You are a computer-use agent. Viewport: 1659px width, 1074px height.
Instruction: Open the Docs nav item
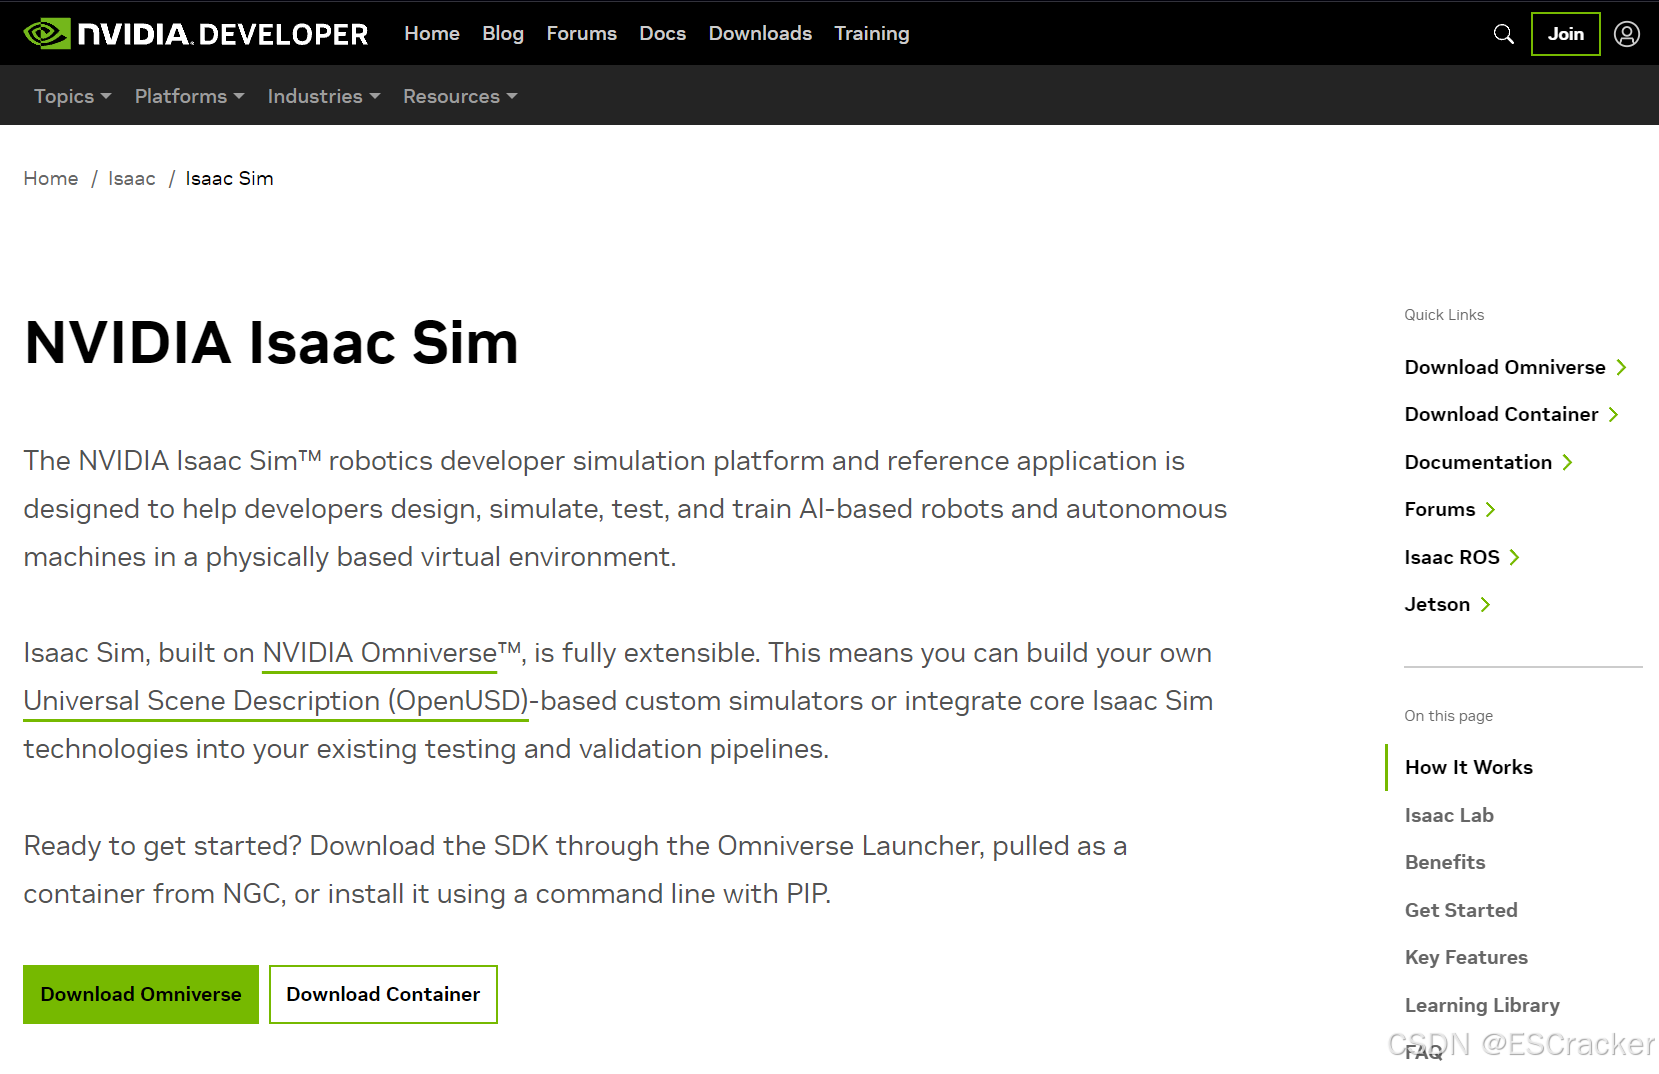pyautogui.click(x=662, y=33)
